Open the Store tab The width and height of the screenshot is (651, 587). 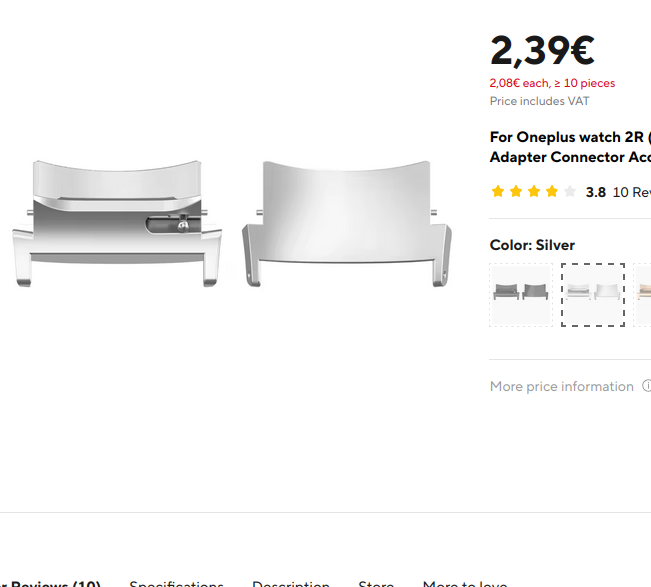(376, 584)
